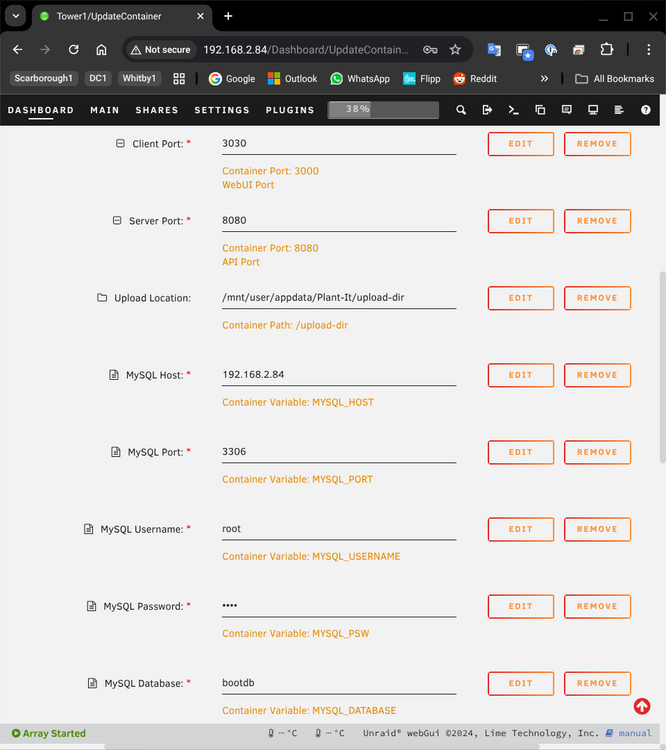
Task: Open the WhatsApp bookmark
Action: [x=360, y=79]
